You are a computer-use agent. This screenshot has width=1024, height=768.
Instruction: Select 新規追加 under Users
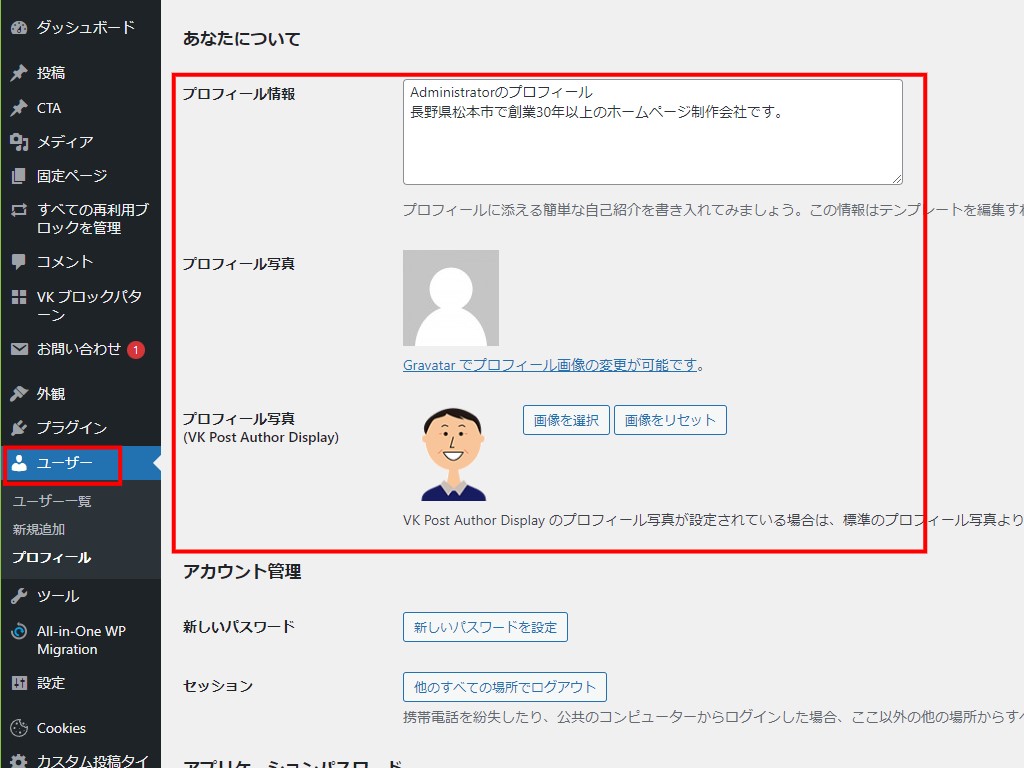(39, 529)
